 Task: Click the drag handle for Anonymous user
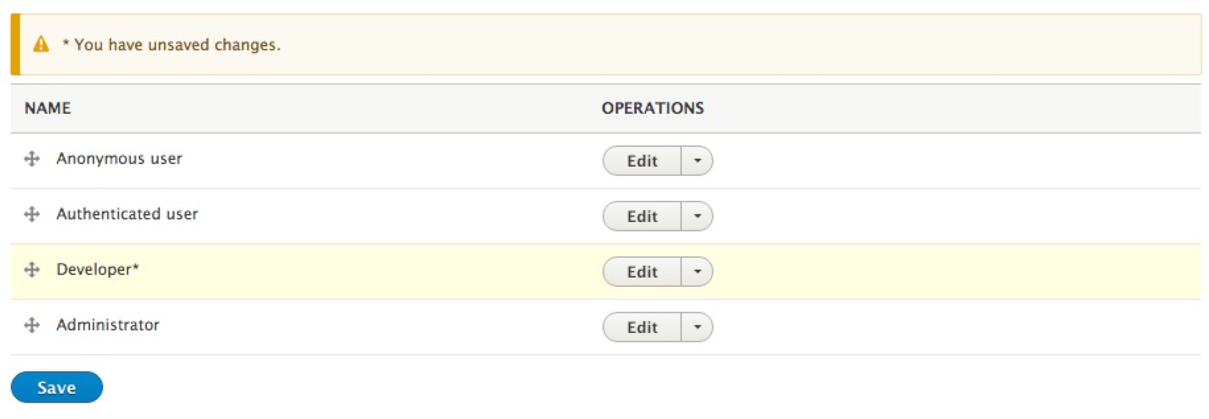coord(32,159)
